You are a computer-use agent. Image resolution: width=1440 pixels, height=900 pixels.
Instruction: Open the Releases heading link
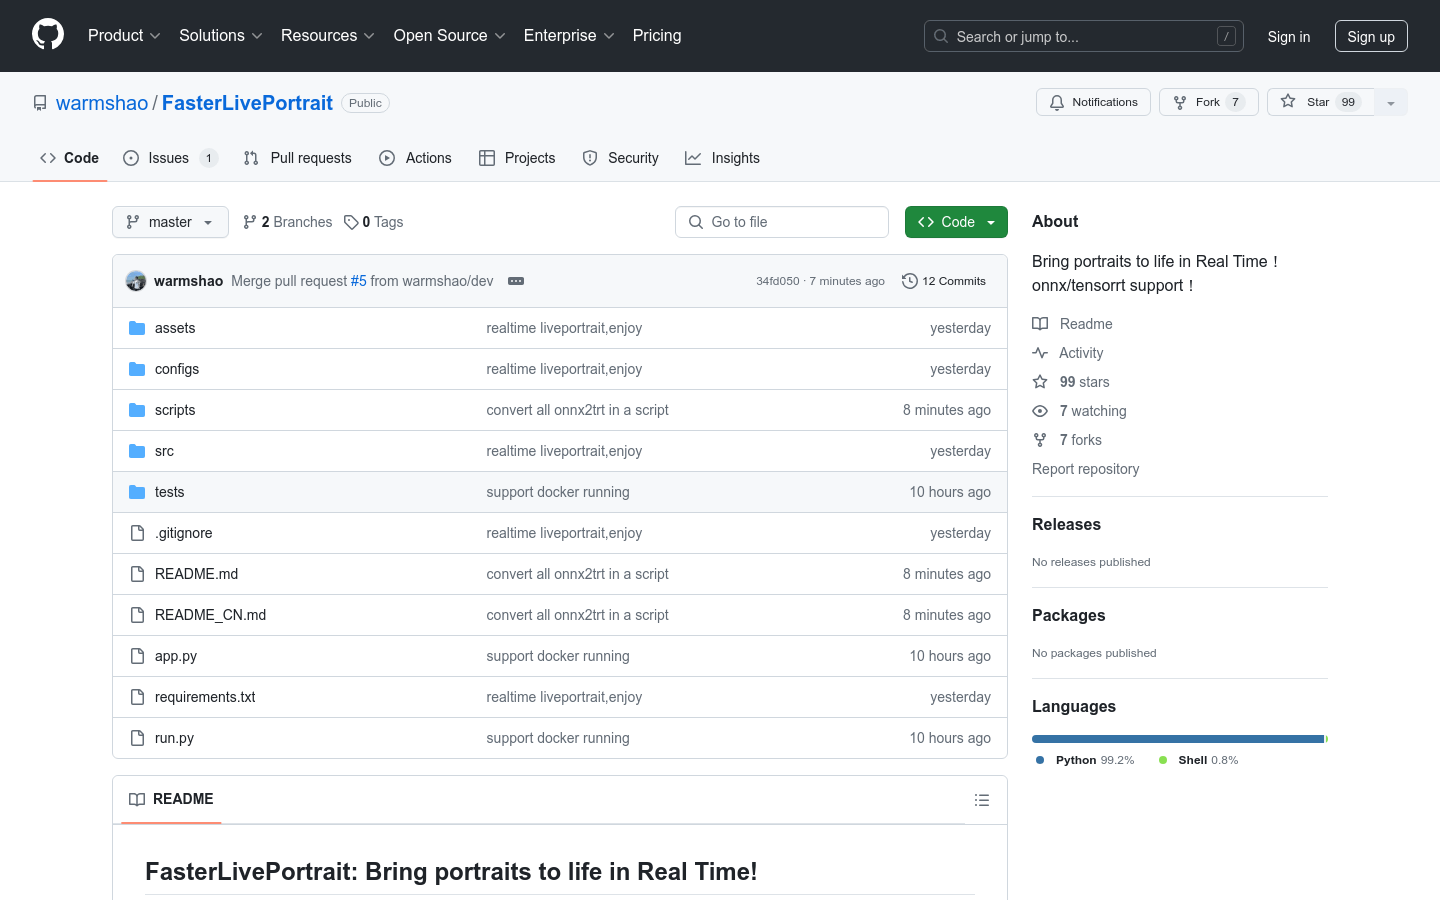(x=1066, y=524)
